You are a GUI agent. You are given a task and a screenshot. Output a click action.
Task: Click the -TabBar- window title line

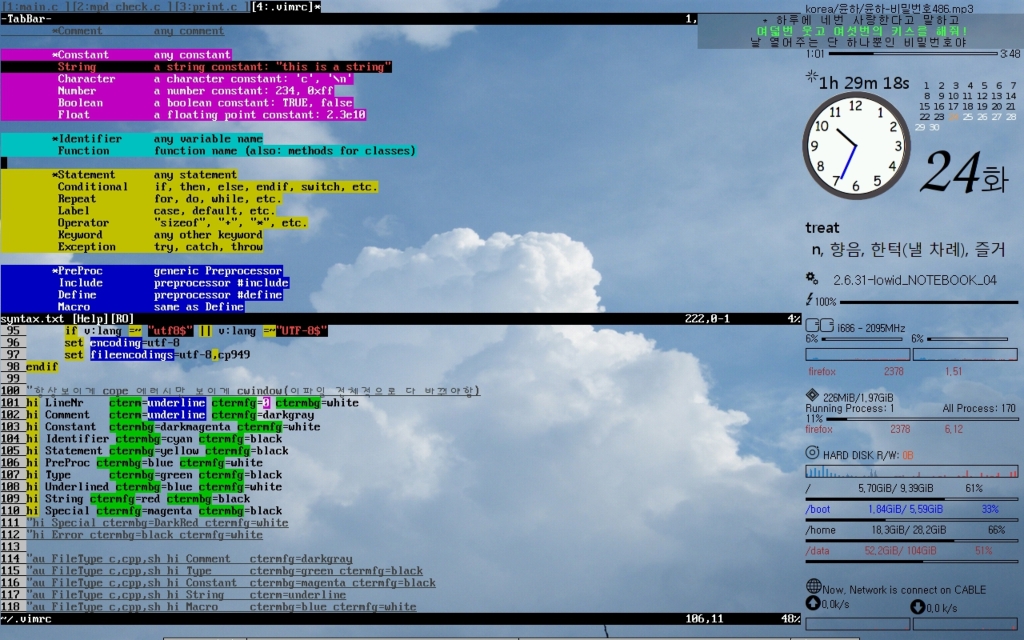[349, 19]
